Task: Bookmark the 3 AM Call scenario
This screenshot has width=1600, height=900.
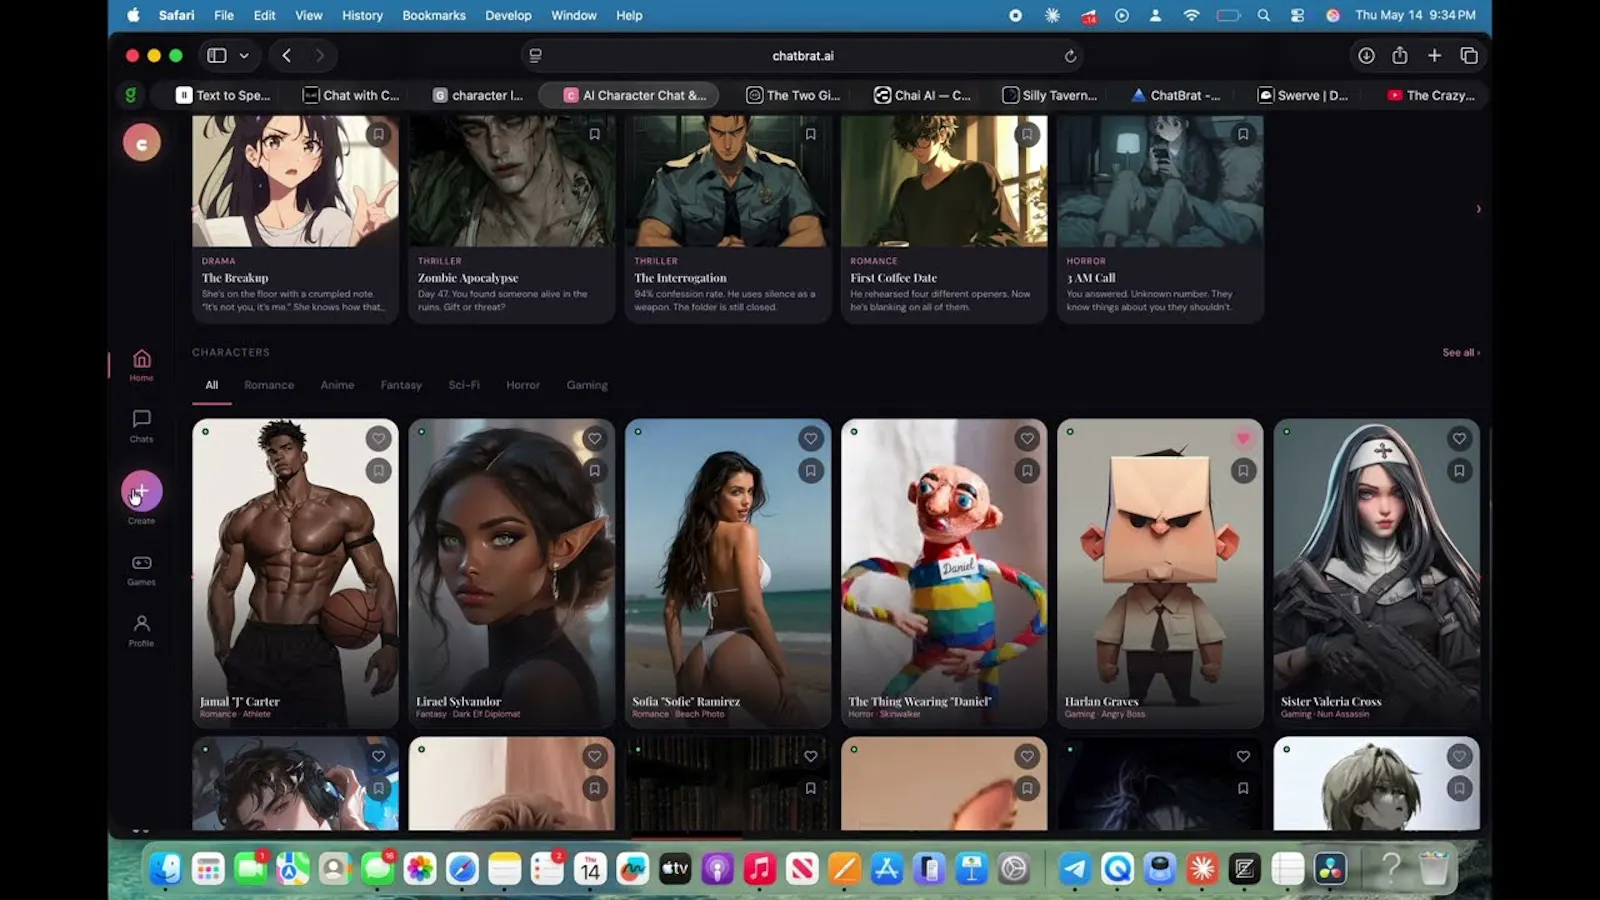Action: (x=1243, y=134)
